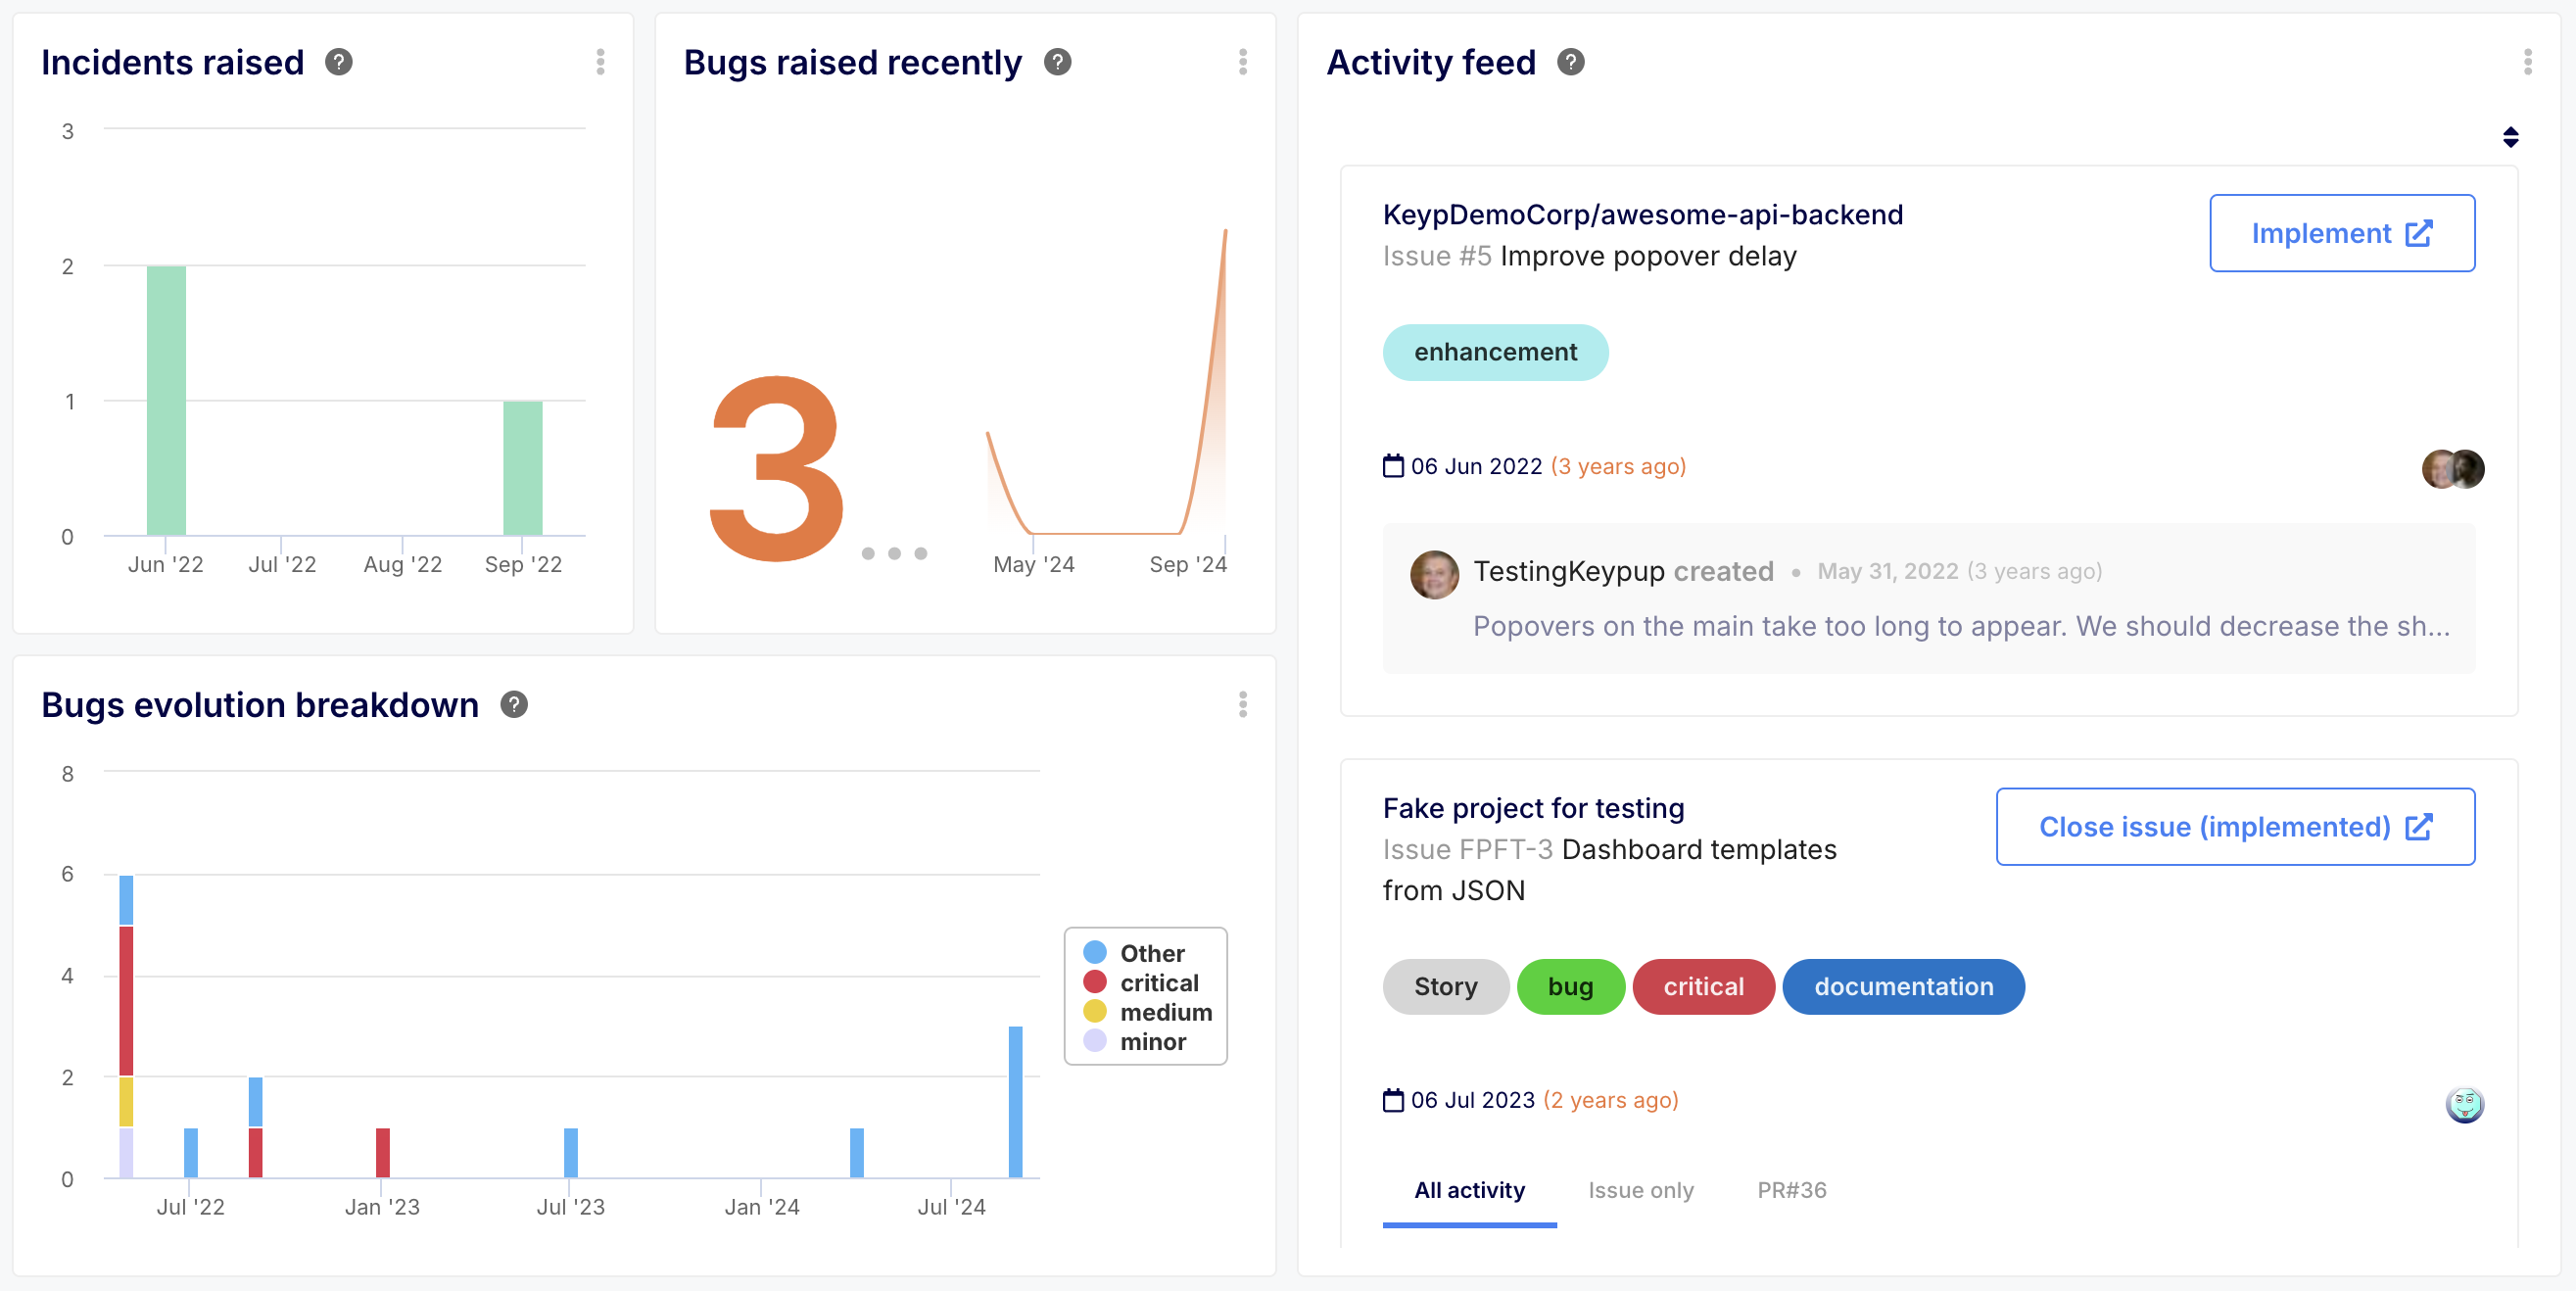Click Close issue (implemented) button
The height and width of the screenshot is (1291, 2576).
tap(2234, 826)
